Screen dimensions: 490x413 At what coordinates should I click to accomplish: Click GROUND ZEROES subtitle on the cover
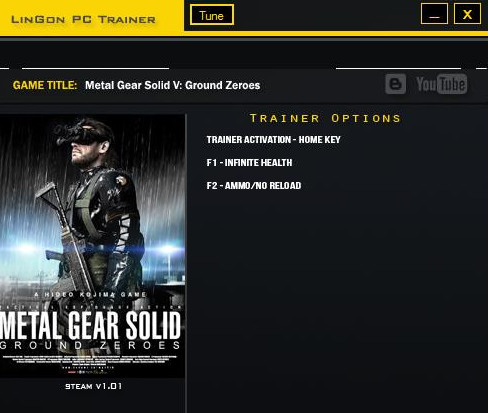click(90, 345)
